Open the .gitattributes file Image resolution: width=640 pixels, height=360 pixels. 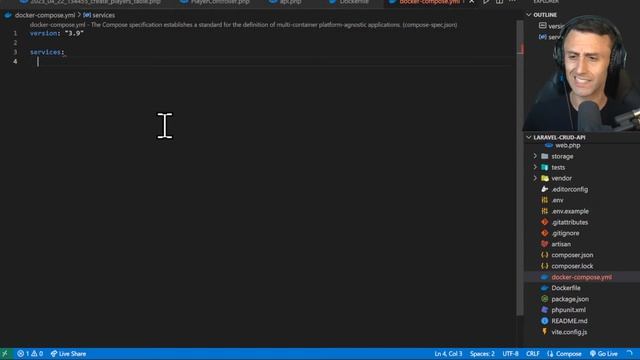[569, 222]
